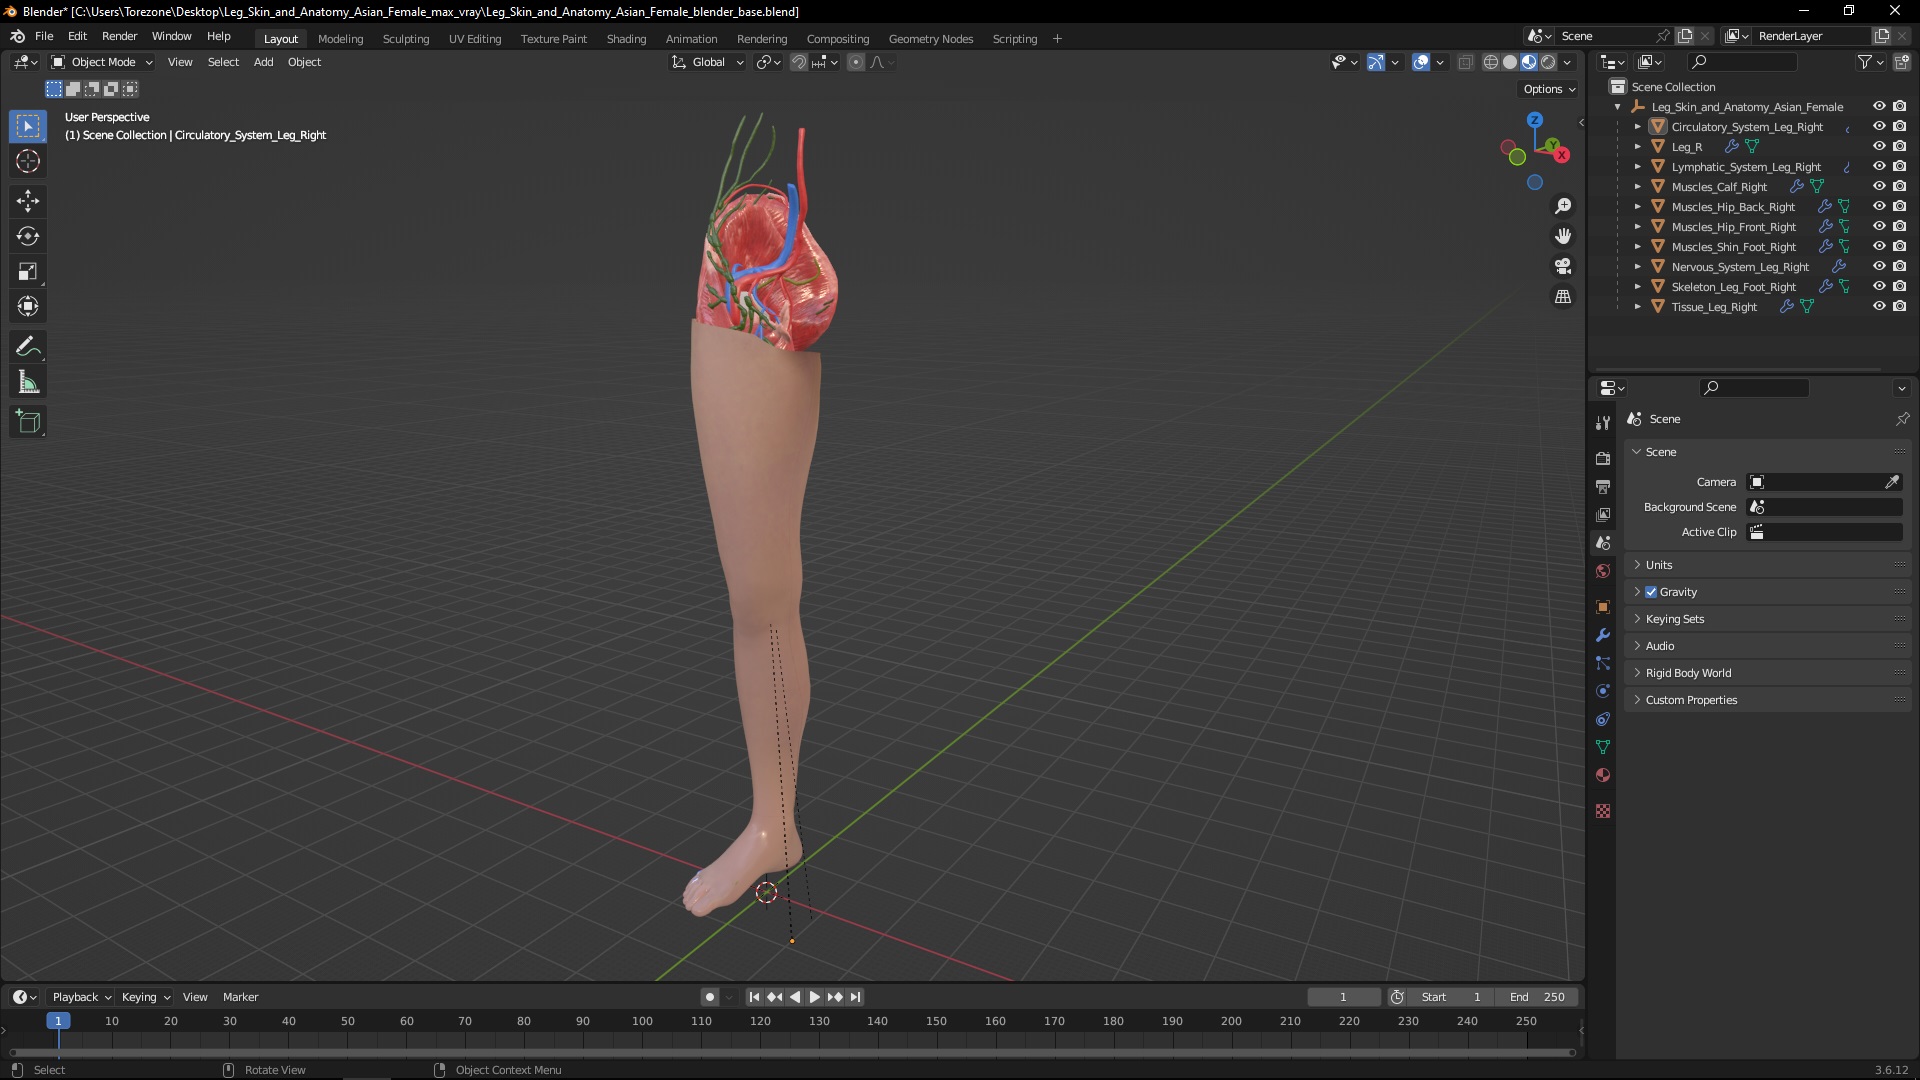
Task: Open the Material properties tab
Action: 1603,775
